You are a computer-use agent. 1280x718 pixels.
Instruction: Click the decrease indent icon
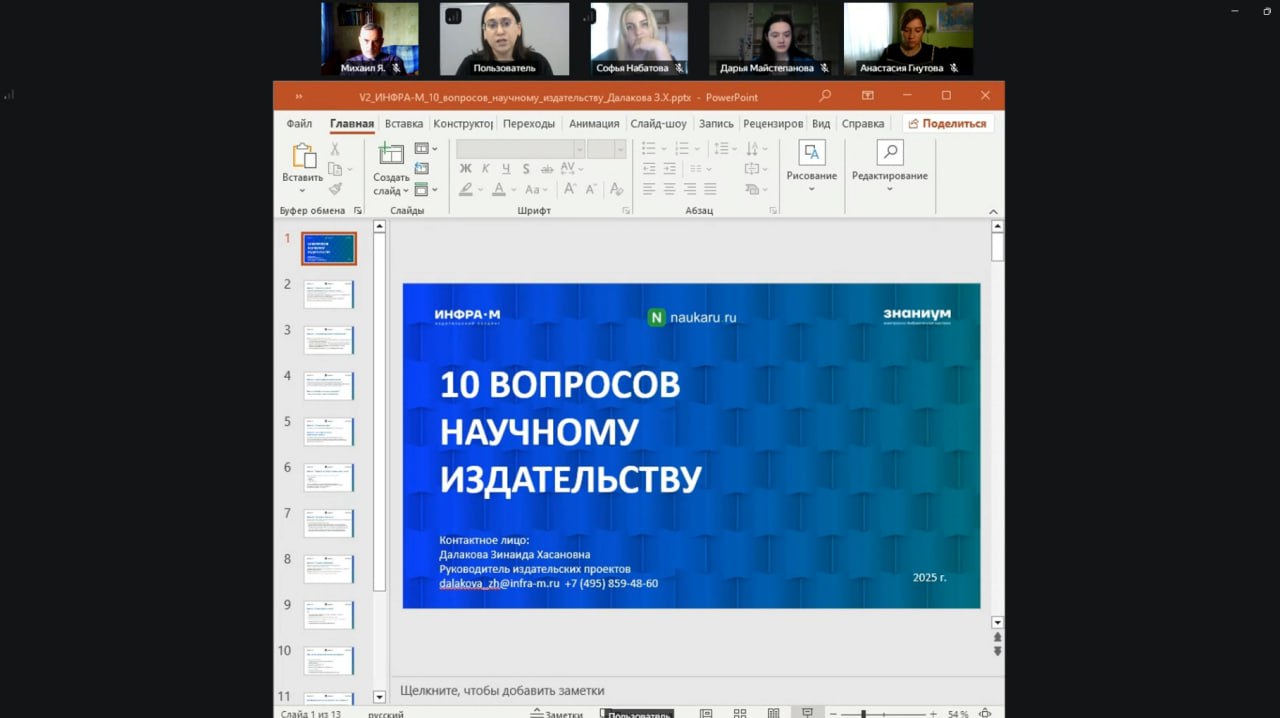(x=649, y=169)
